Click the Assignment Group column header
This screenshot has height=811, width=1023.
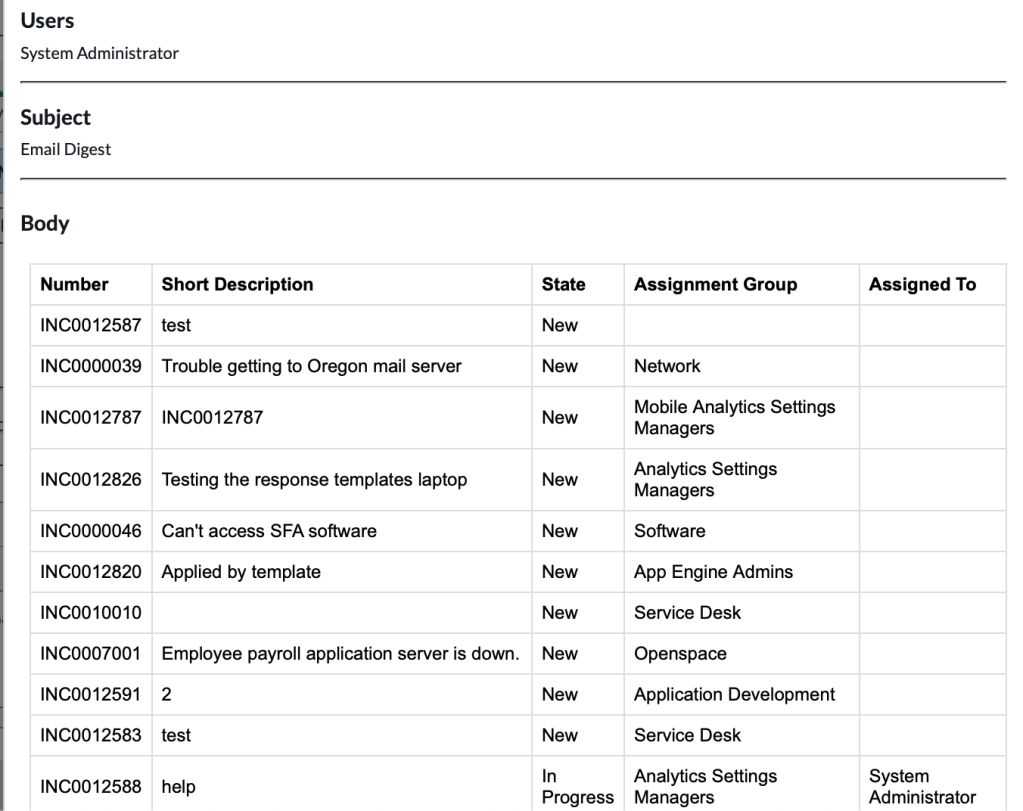(715, 285)
